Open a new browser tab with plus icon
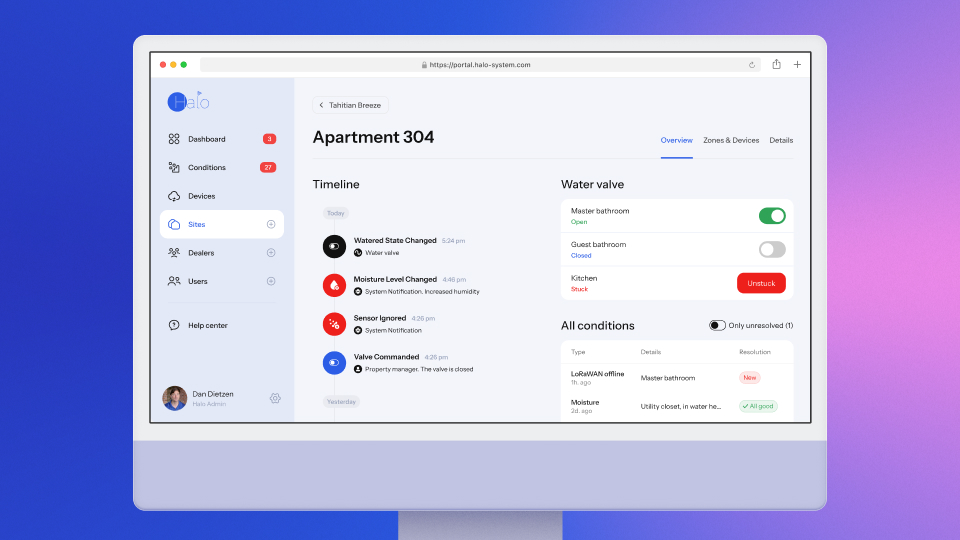This screenshot has width=960, height=540. click(797, 64)
